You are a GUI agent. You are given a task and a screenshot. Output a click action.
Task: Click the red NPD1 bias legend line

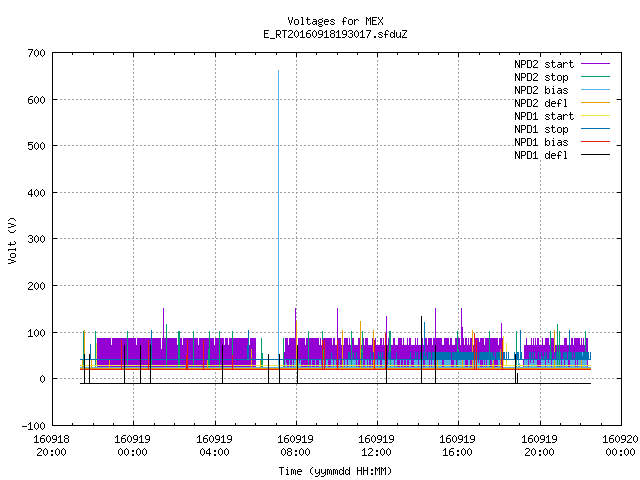(595, 142)
